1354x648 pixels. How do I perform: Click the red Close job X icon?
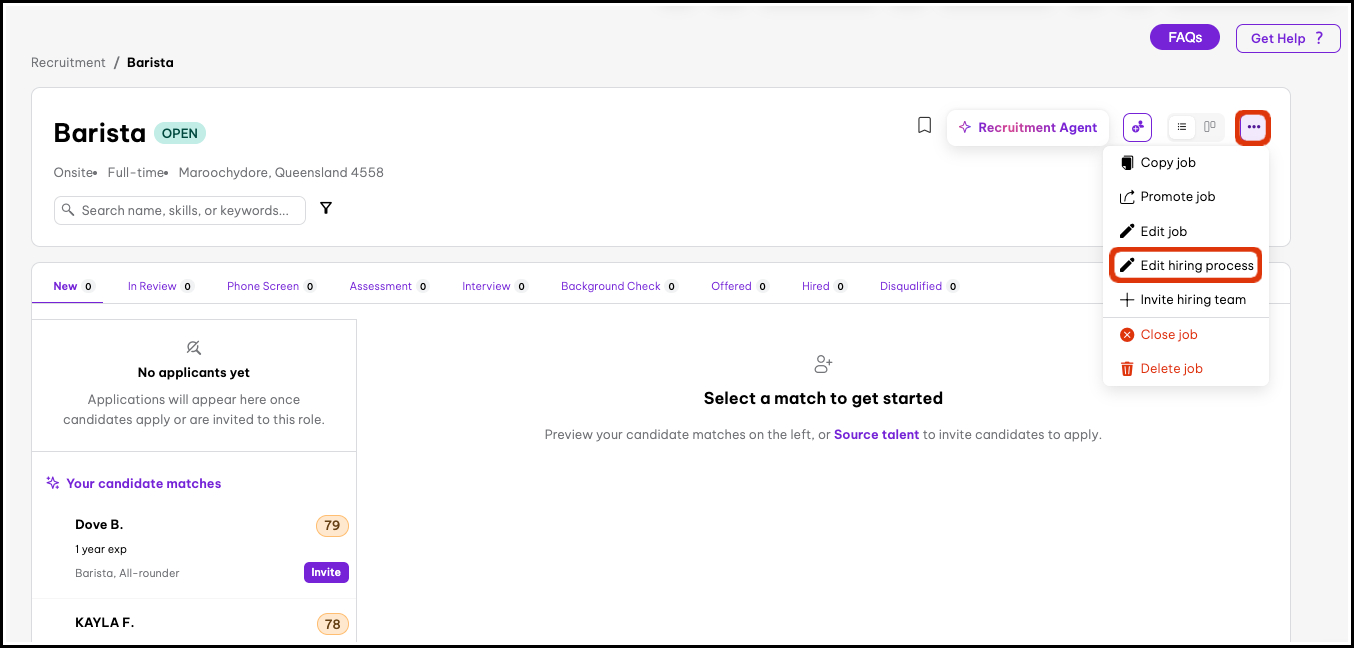[x=1127, y=335]
